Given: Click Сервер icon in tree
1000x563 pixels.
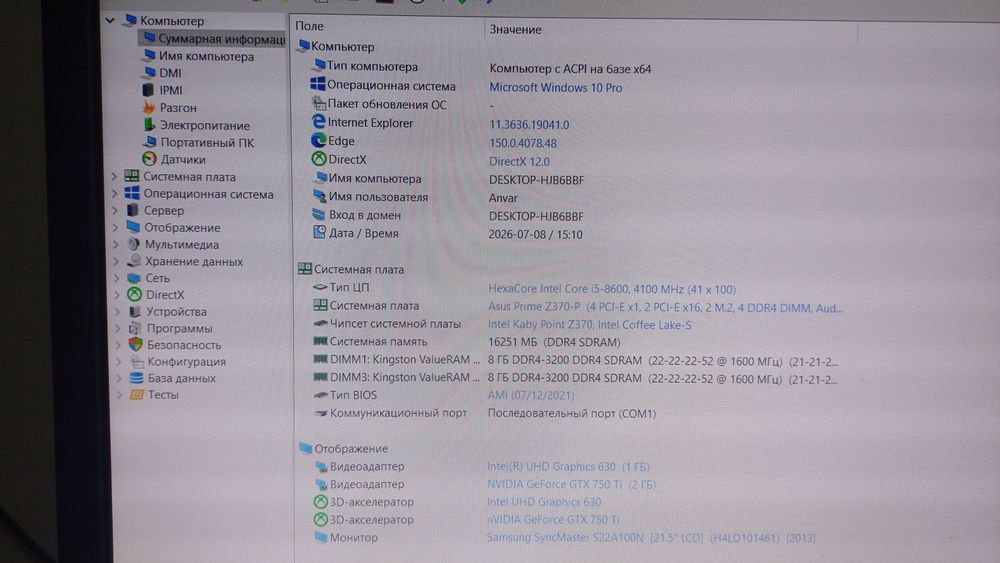Looking at the screenshot, I should (132, 210).
